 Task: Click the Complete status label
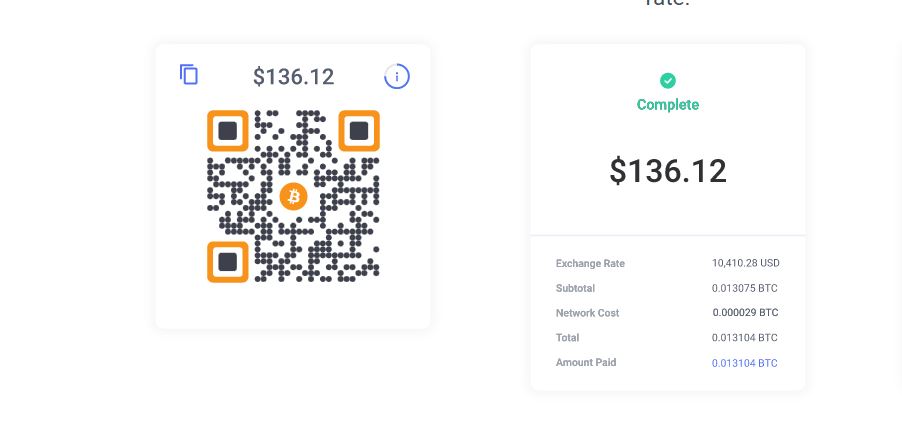668,105
